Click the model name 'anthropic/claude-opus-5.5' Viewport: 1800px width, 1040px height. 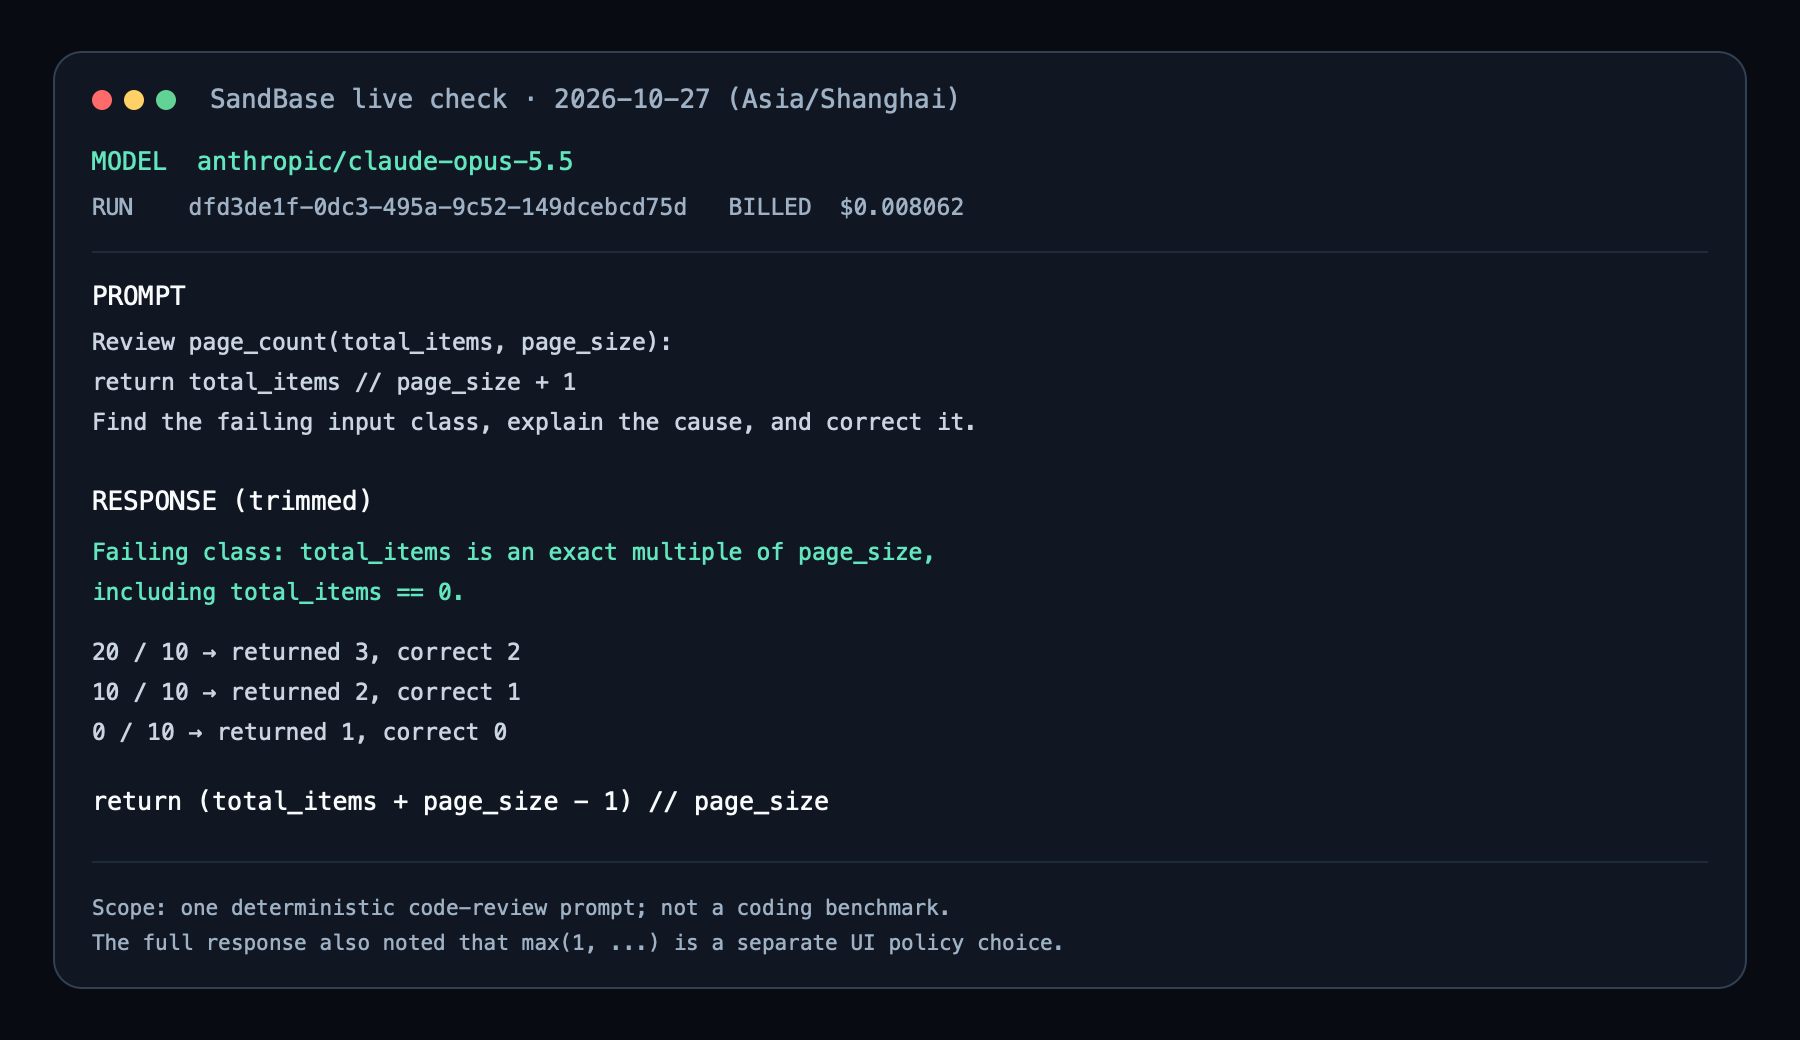385,161
